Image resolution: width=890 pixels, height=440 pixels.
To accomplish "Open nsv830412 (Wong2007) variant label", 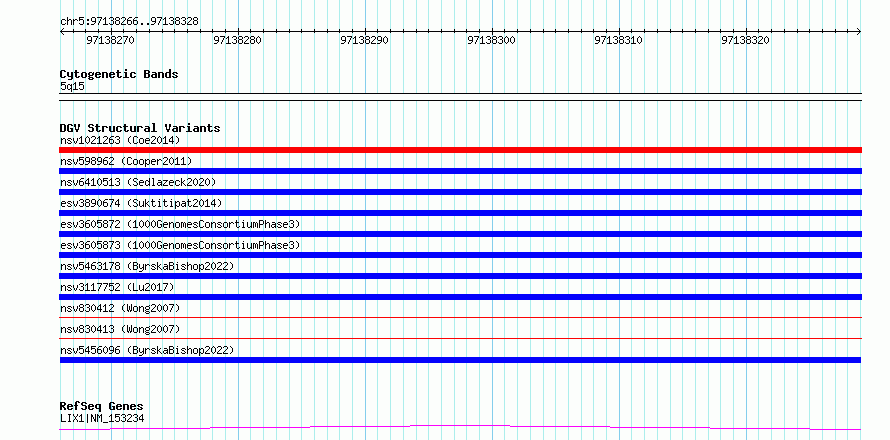I will click(x=120, y=308).
